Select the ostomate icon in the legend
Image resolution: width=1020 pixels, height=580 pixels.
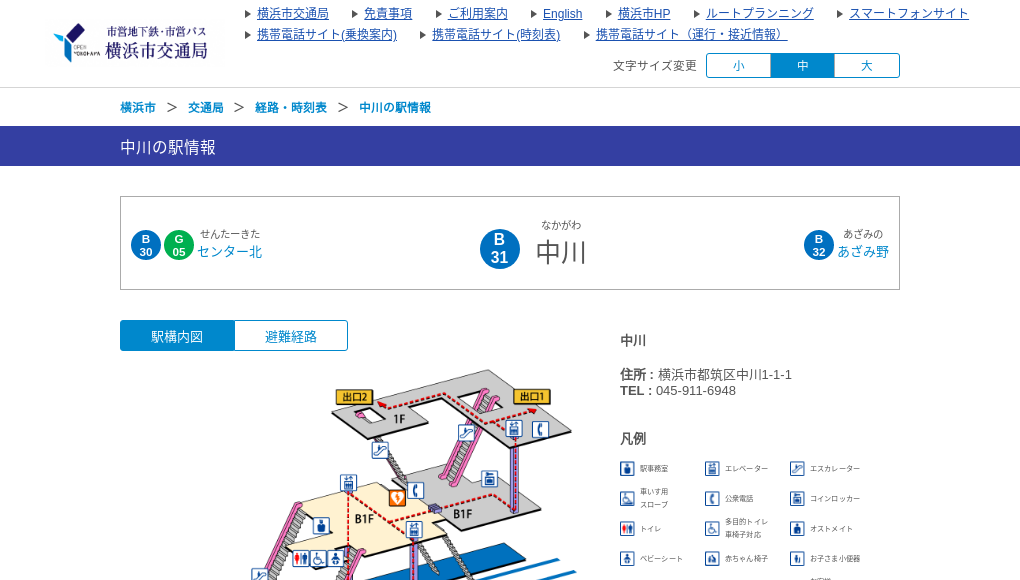(x=796, y=529)
